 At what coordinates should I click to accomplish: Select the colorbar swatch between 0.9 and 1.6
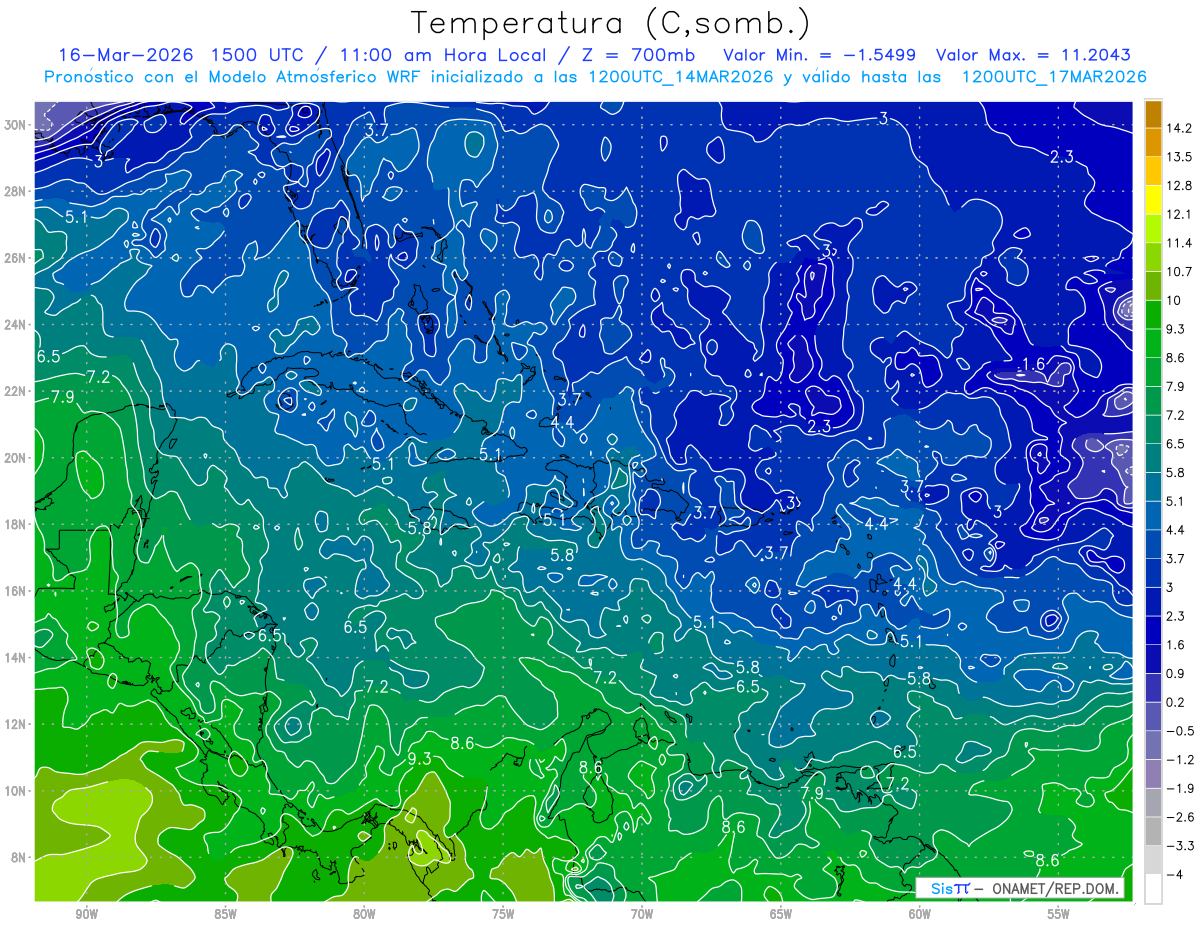(1153, 659)
